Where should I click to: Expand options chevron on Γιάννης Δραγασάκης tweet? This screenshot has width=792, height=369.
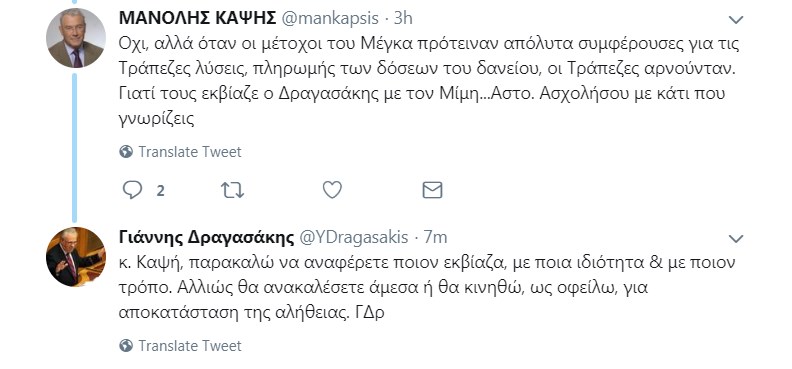(736, 239)
